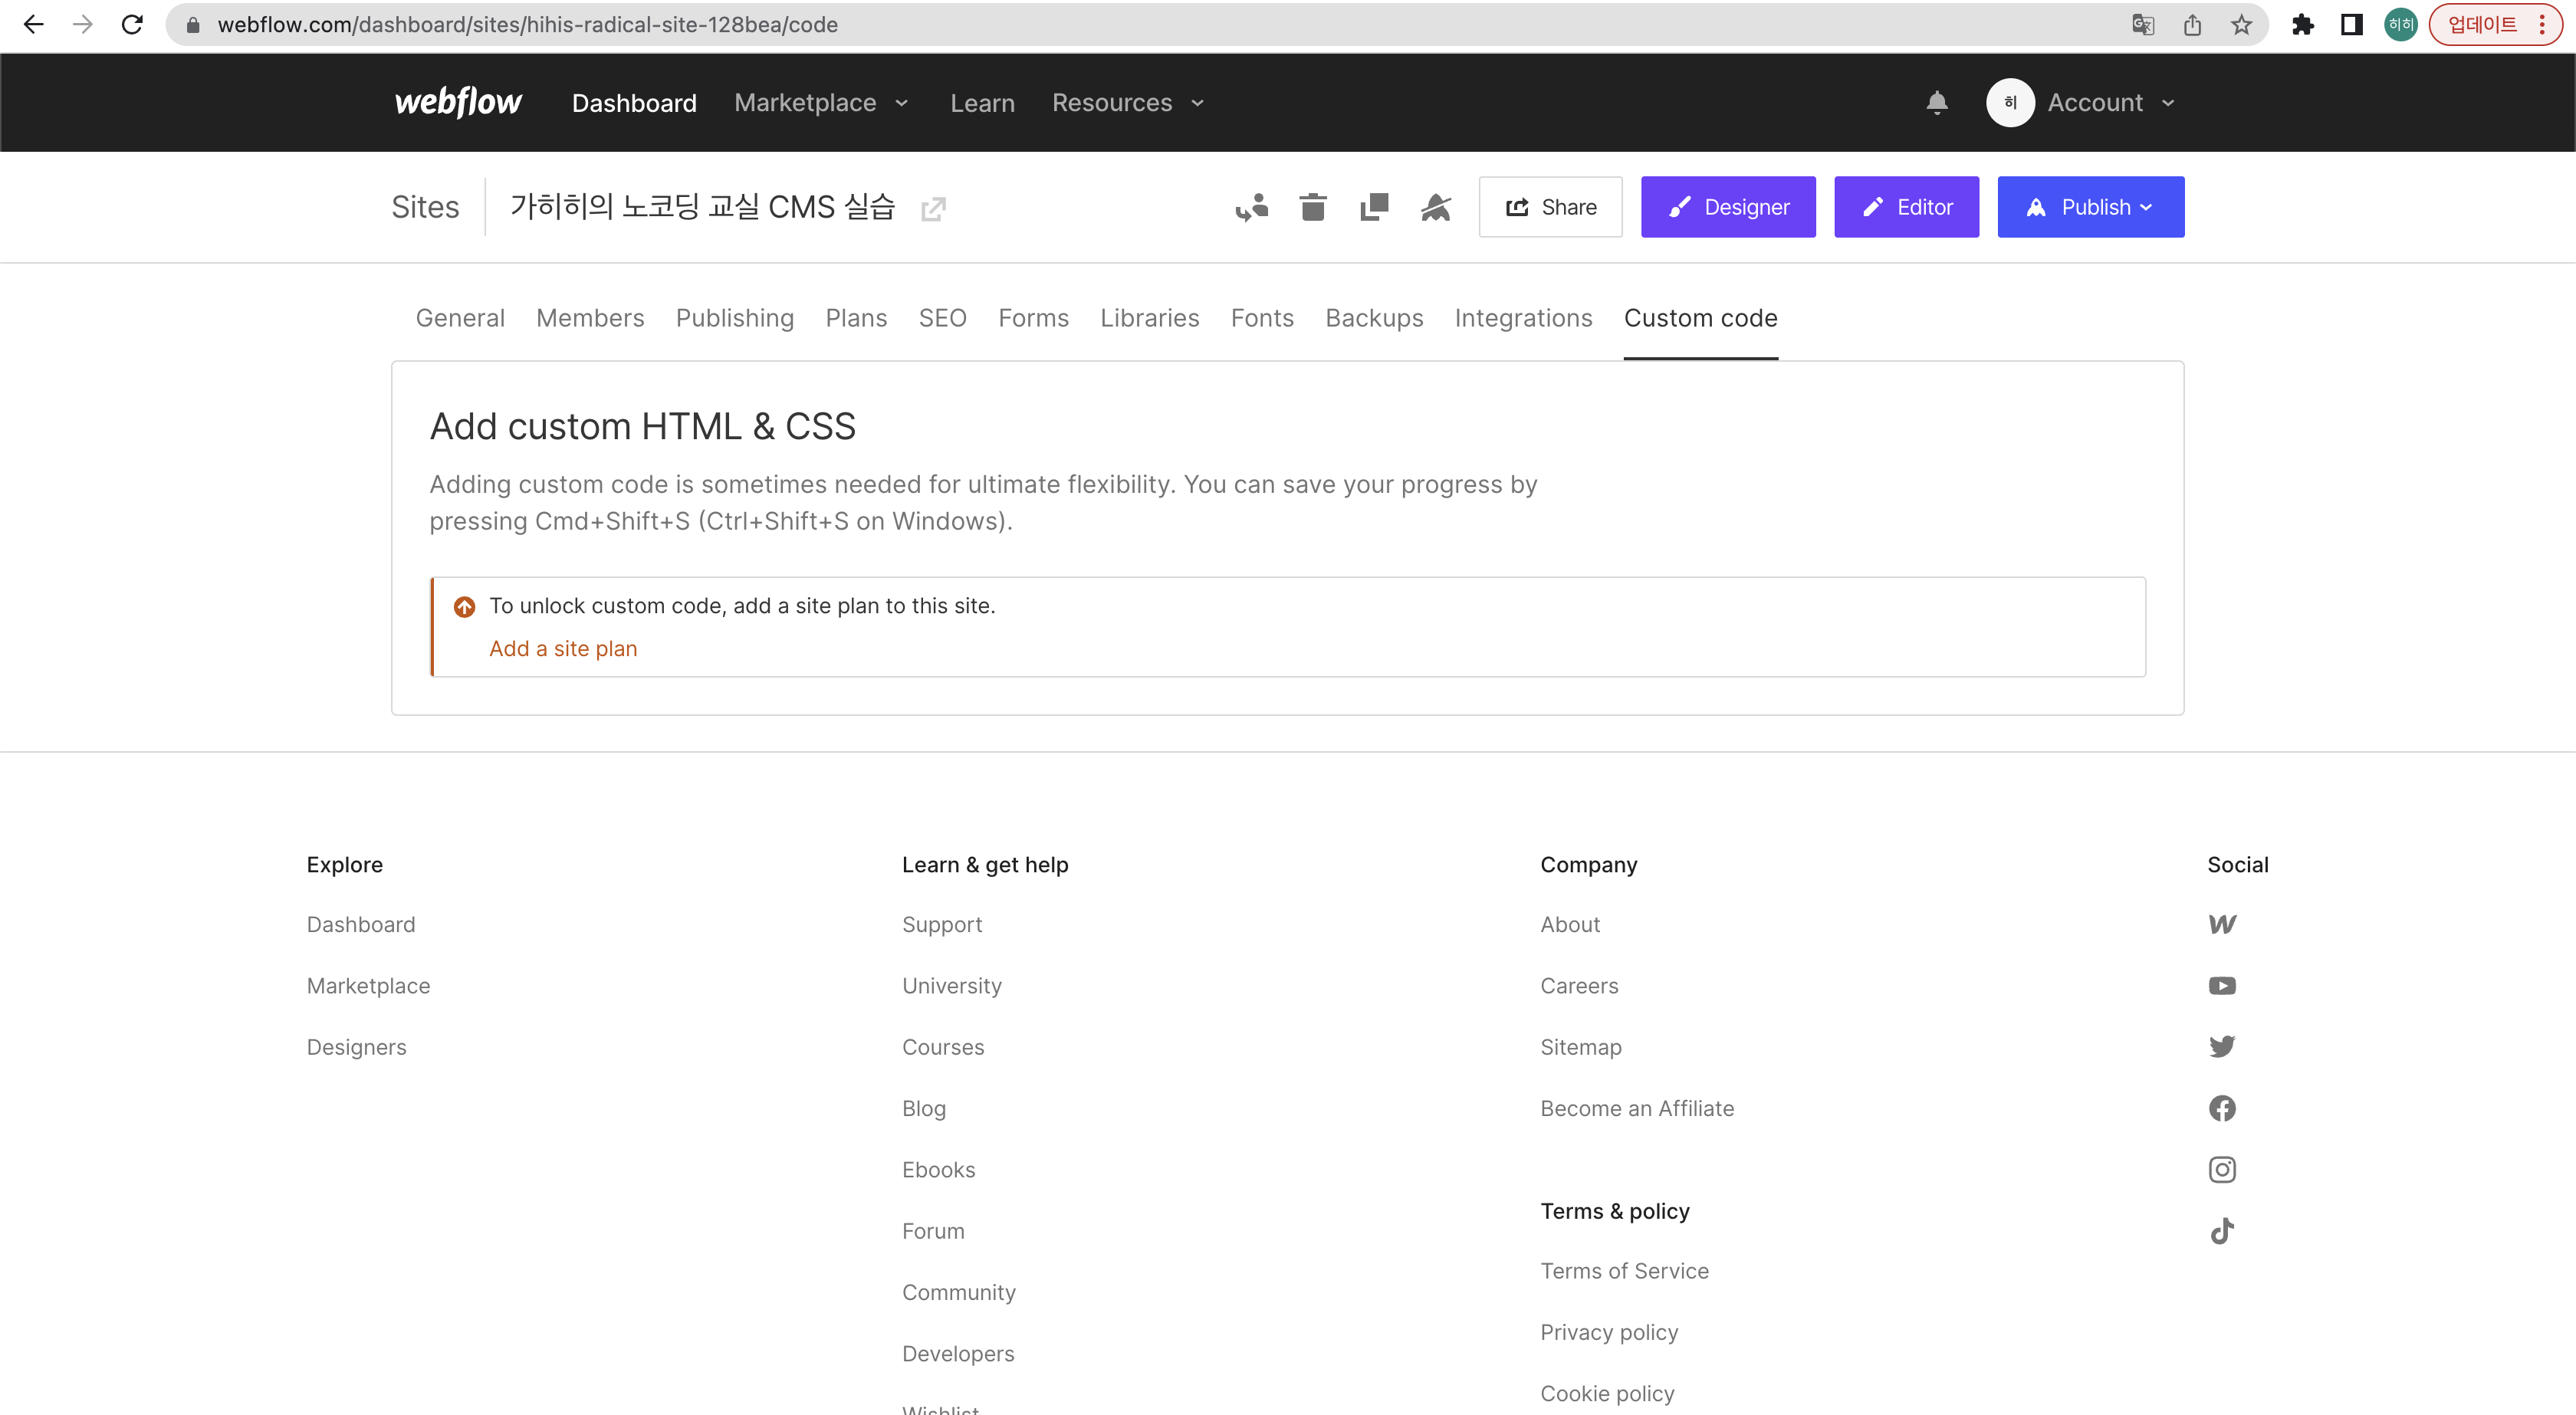2576x1415 pixels.
Task: Switch to the Libraries tab
Action: (1149, 318)
